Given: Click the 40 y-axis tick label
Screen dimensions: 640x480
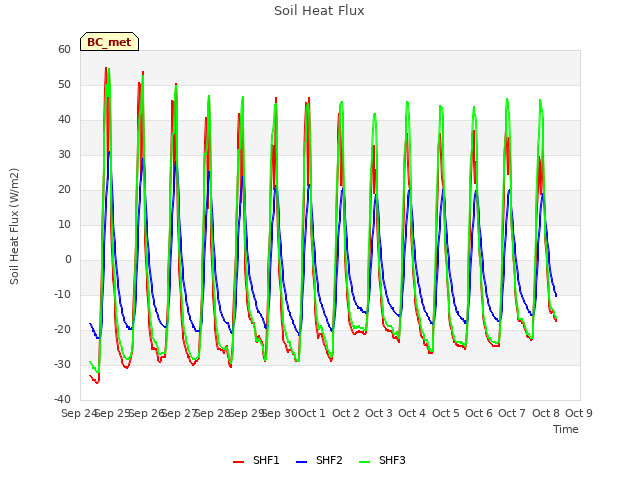Looking at the screenshot, I should tap(64, 120).
